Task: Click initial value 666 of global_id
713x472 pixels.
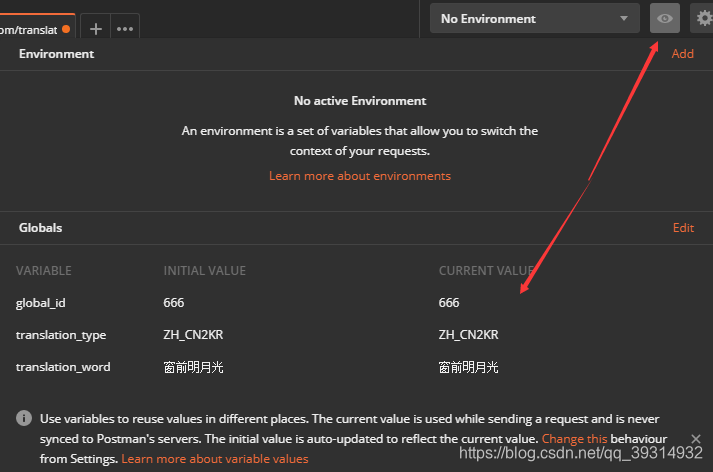Action: [174, 303]
